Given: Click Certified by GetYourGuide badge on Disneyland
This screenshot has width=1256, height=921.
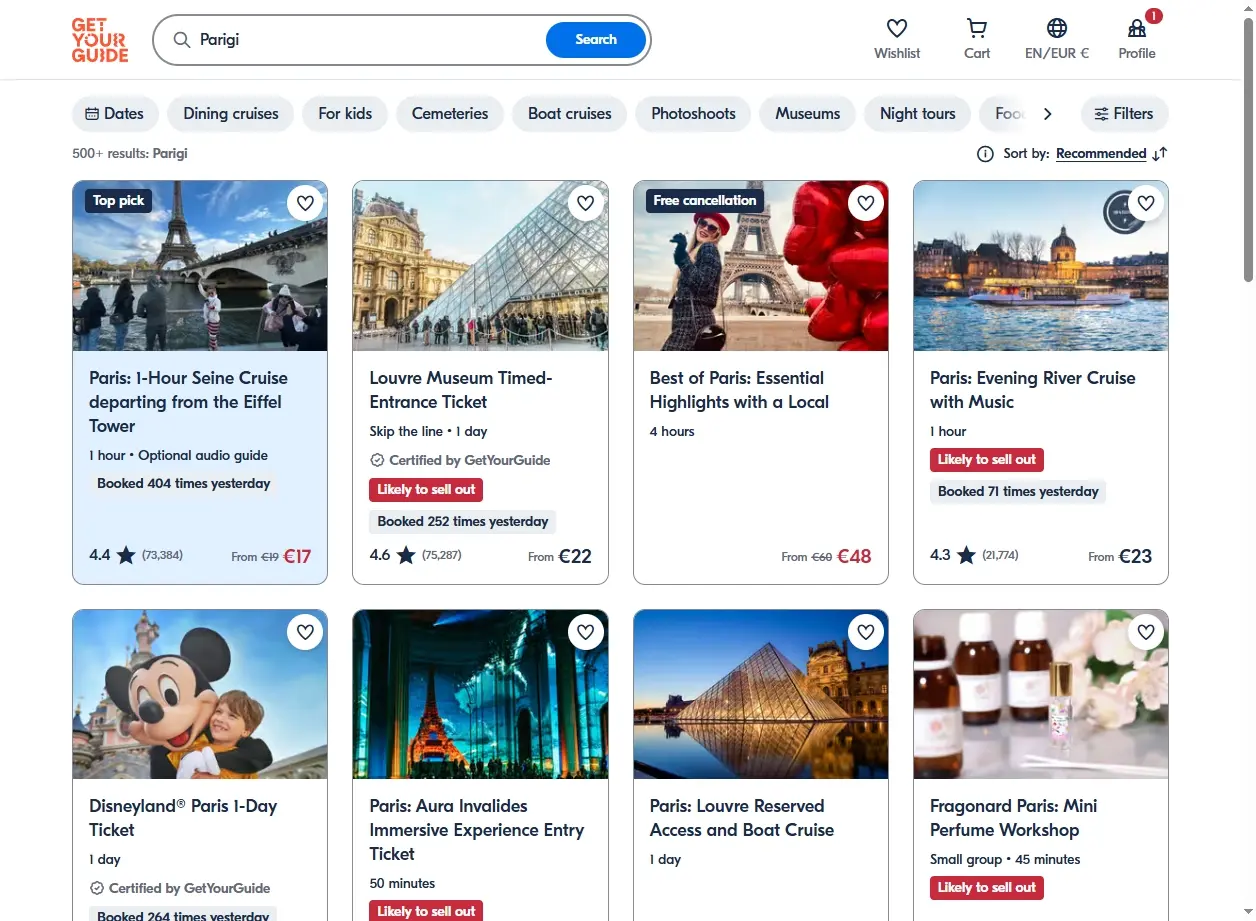Looking at the screenshot, I should (180, 888).
